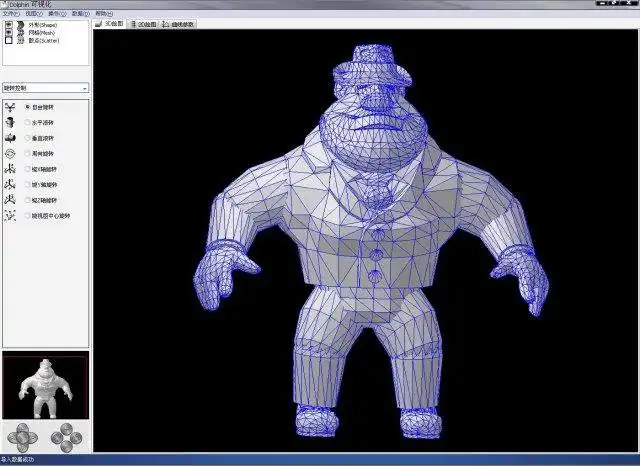Click the vertical rotation icon
Screen dimensions: 640x466
pos(10,138)
